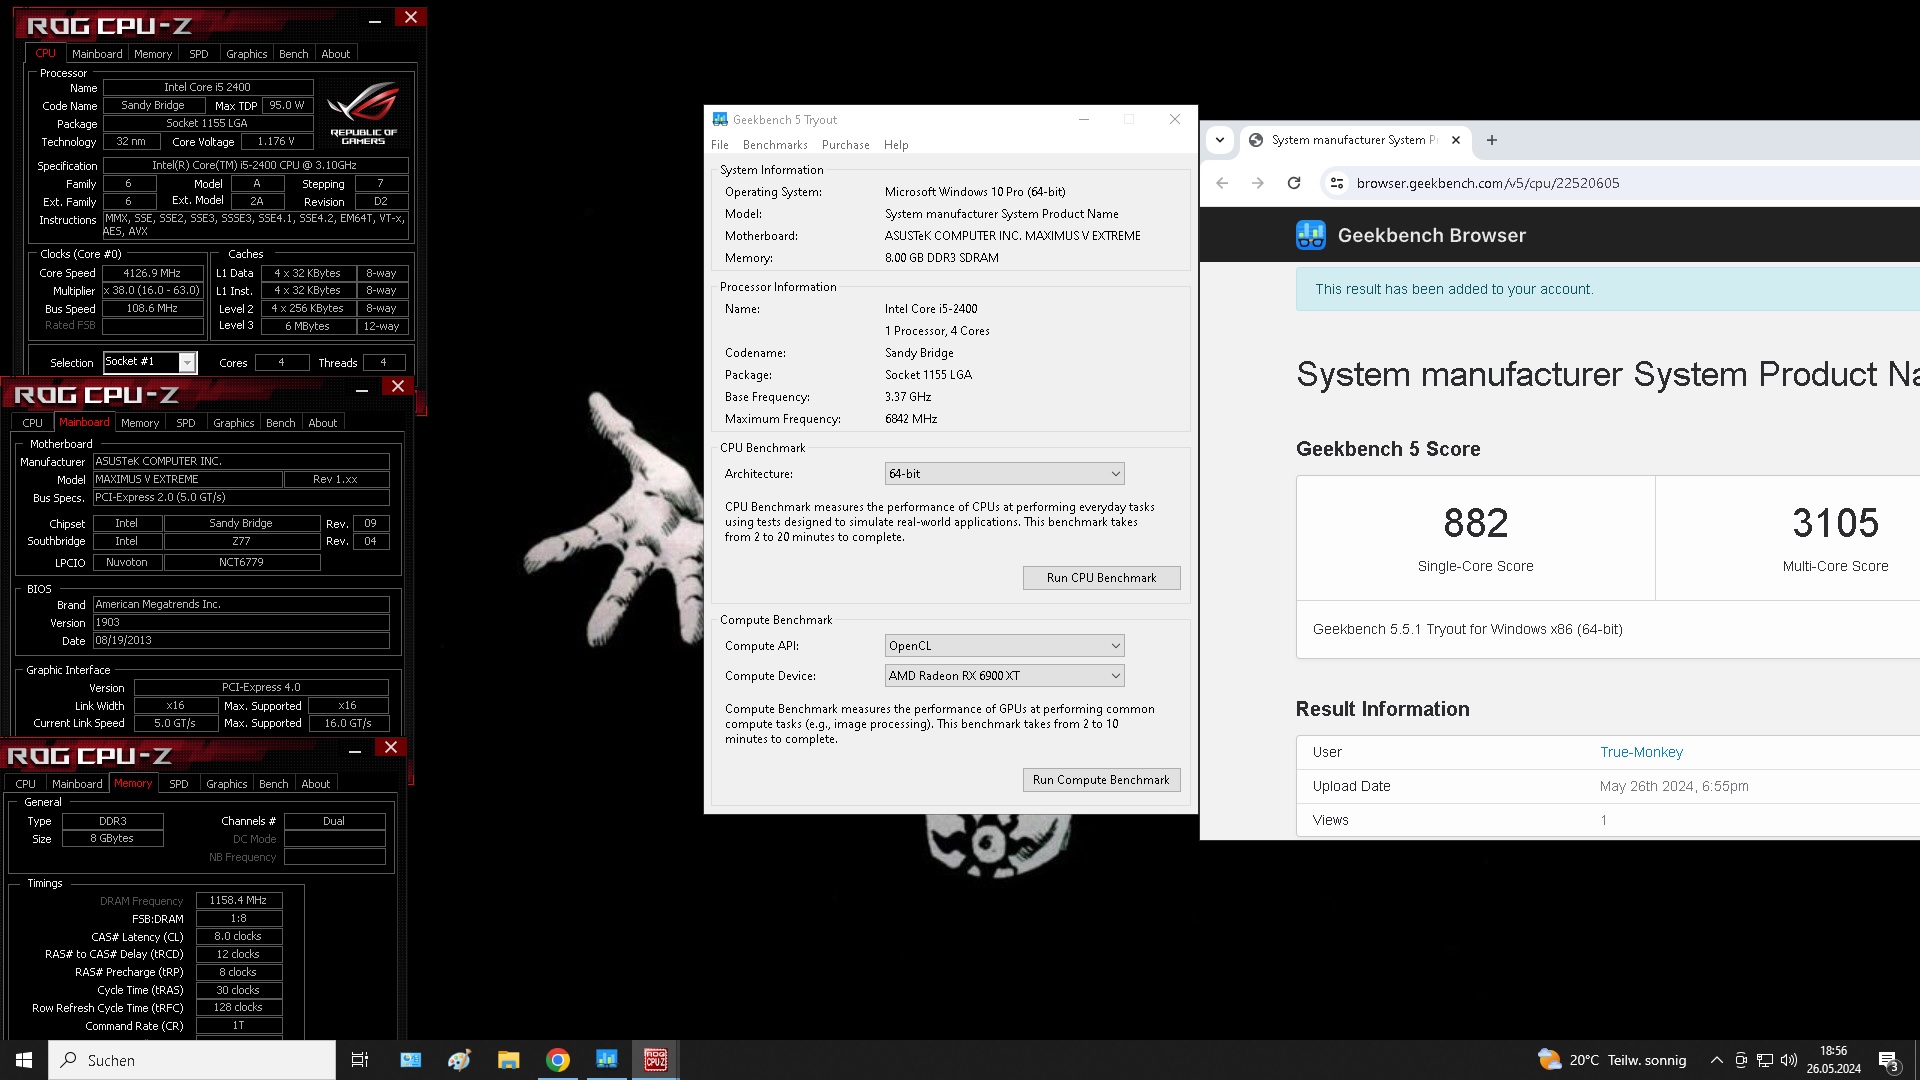Open the weather widget in taskbar
The image size is (1920, 1080).
click(x=1612, y=1060)
